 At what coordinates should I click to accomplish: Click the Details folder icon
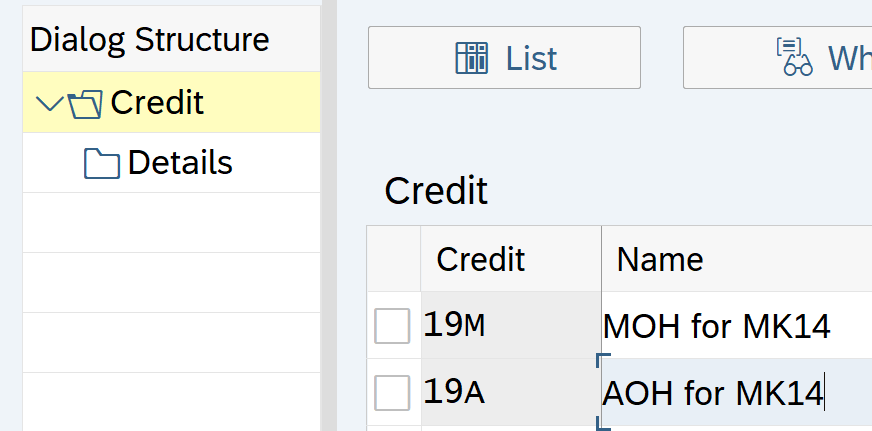102,163
